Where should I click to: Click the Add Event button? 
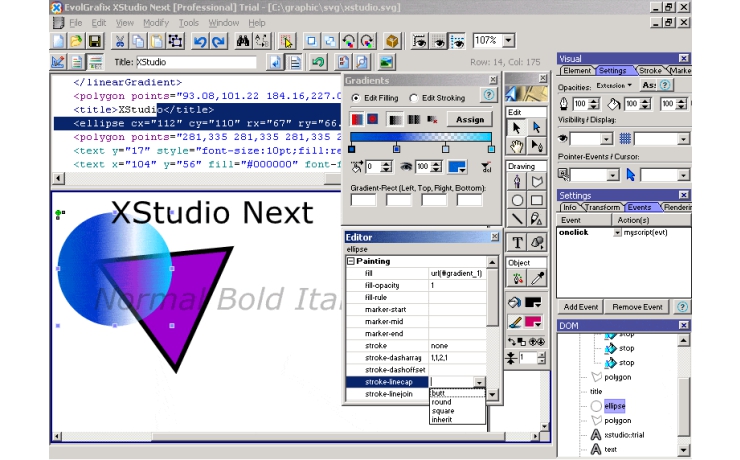click(580, 307)
